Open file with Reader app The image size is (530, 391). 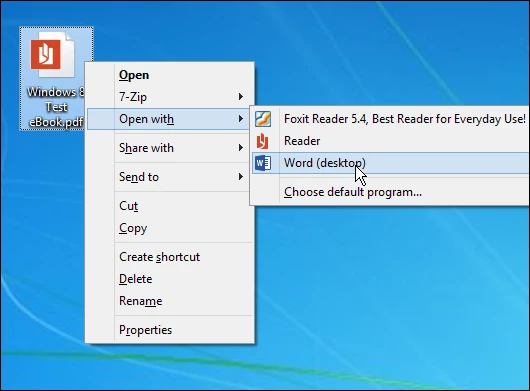390,141
